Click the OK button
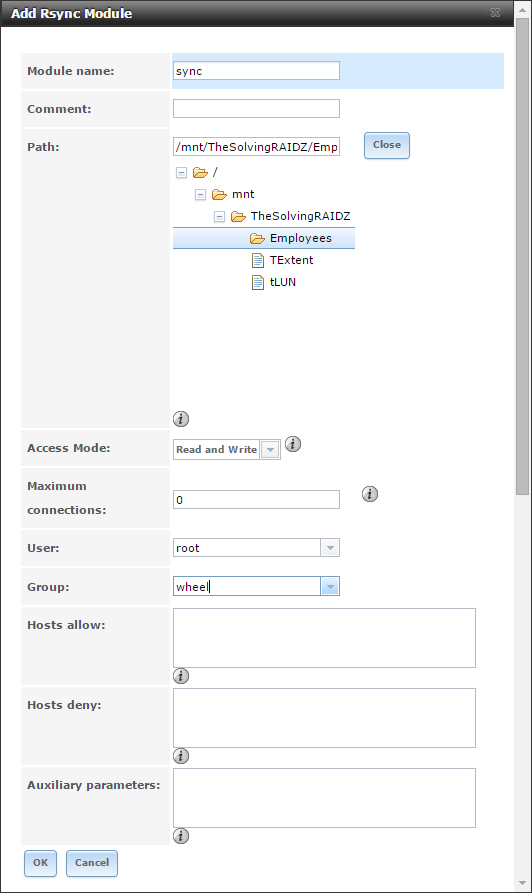 pyautogui.click(x=40, y=863)
